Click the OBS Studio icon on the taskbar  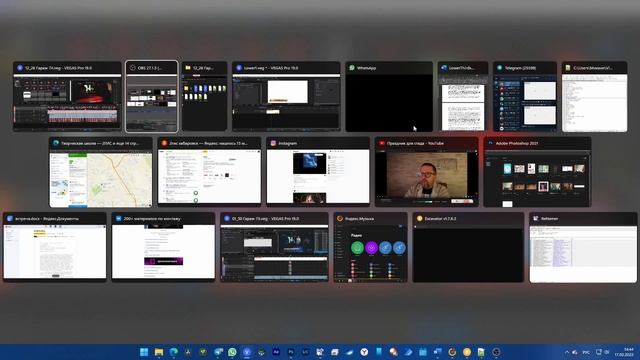[x=496, y=352]
